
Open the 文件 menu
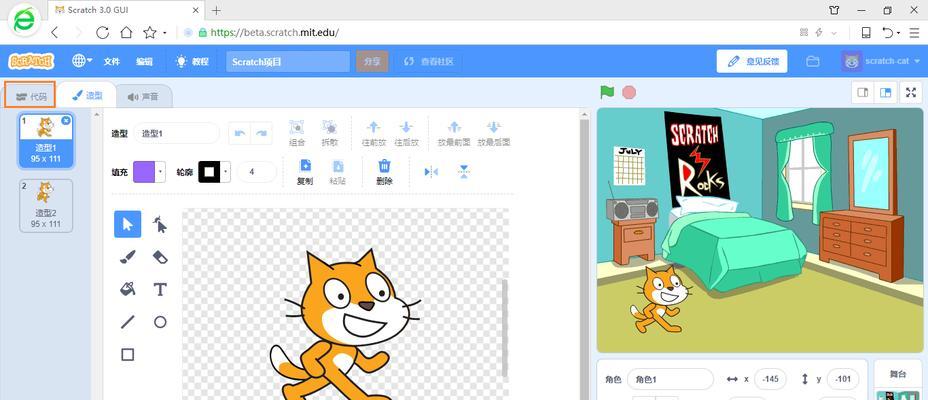112,62
